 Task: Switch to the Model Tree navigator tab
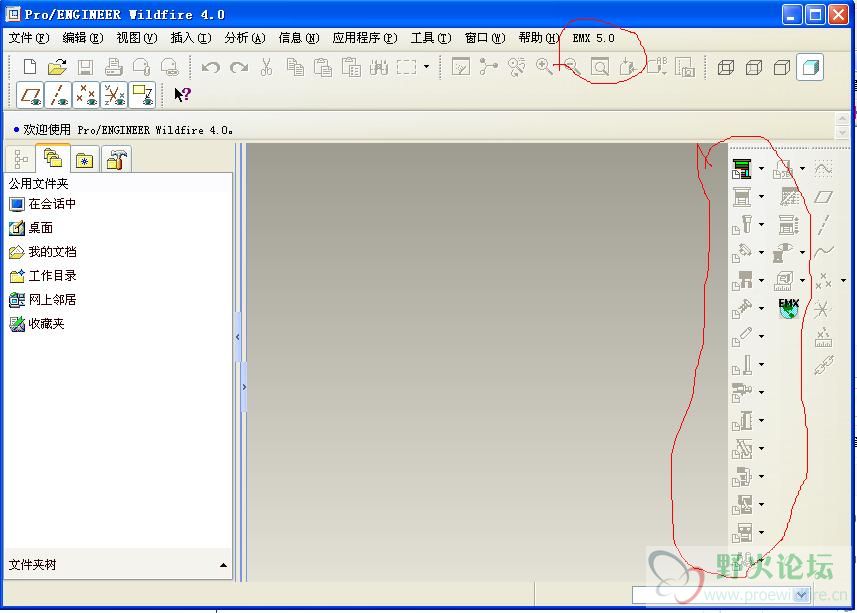click(21, 159)
